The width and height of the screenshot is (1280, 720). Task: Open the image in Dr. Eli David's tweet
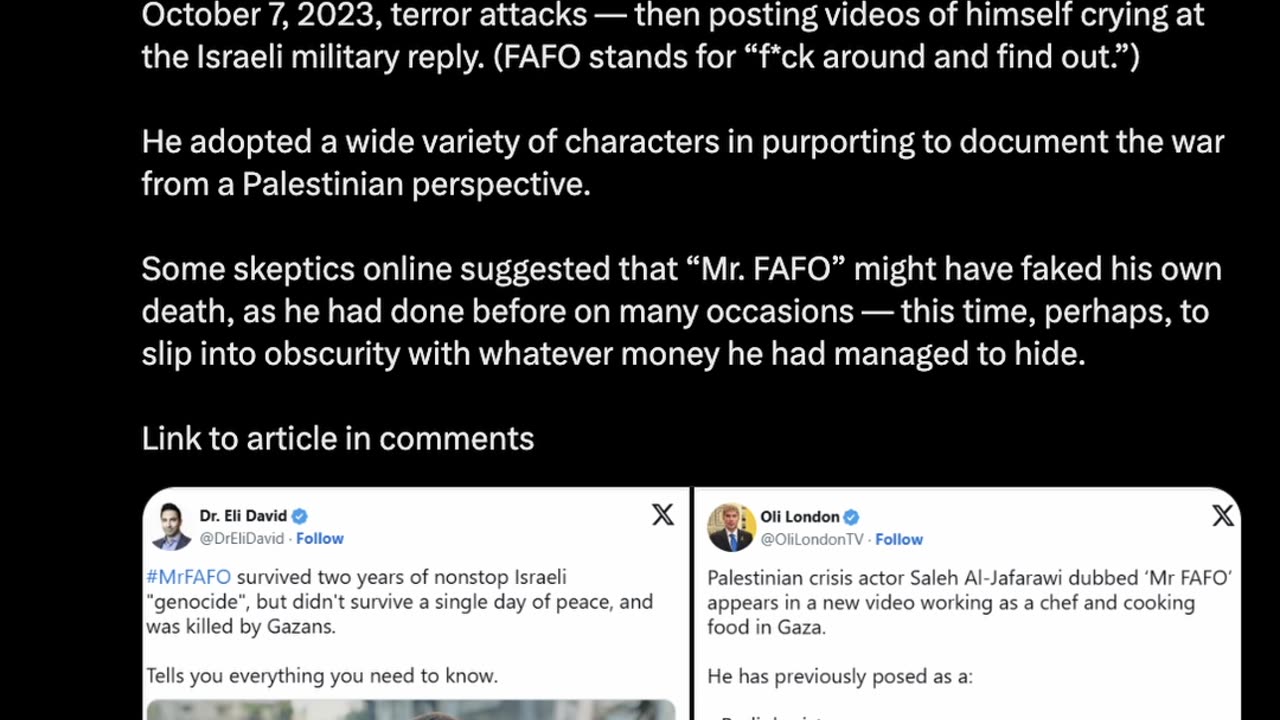coord(411,710)
